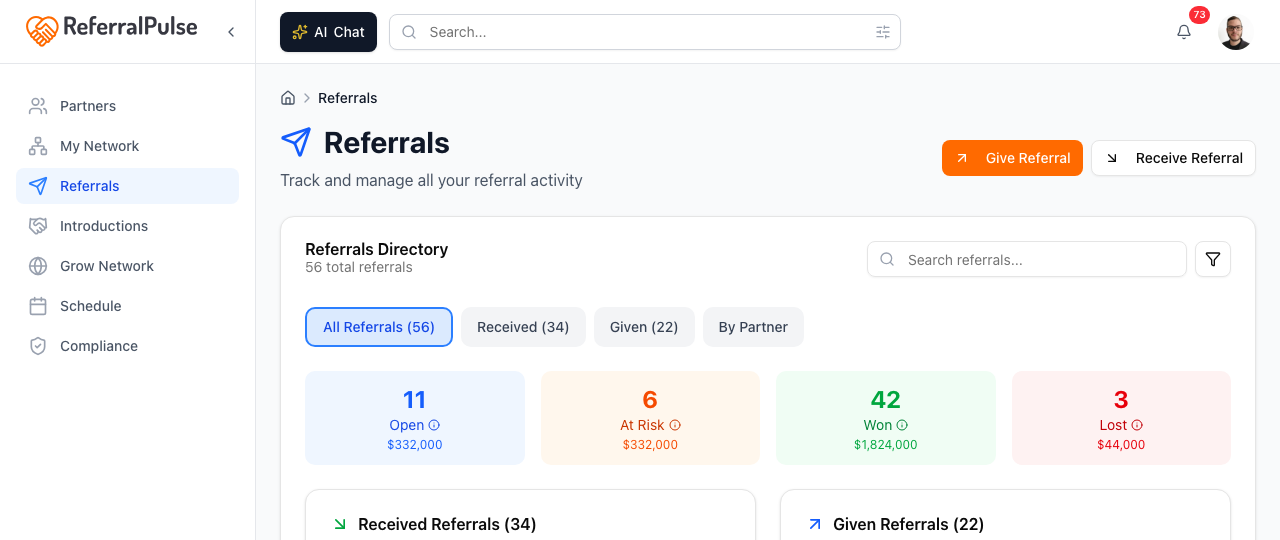
Task: Click the home breadcrumb icon
Action: coord(288,98)
